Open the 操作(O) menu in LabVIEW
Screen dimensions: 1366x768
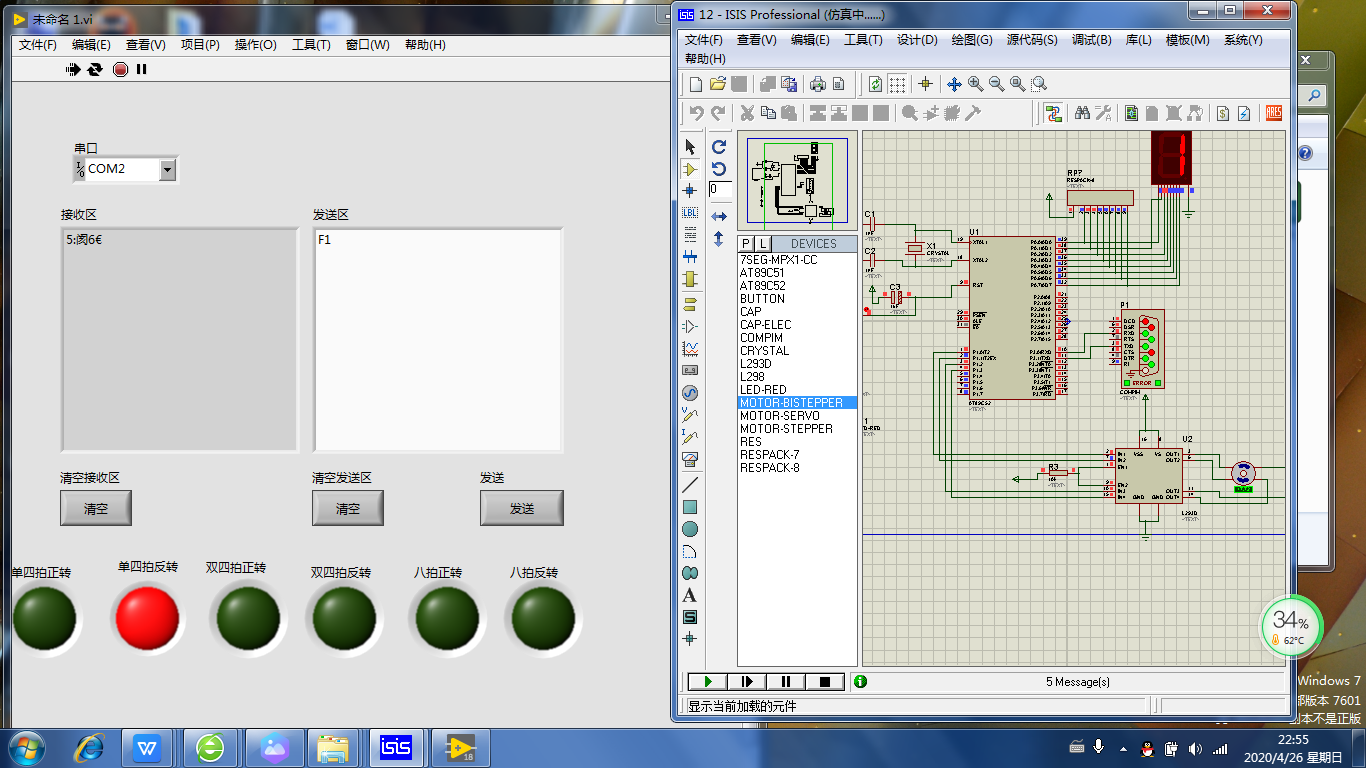tap(256, 45)
